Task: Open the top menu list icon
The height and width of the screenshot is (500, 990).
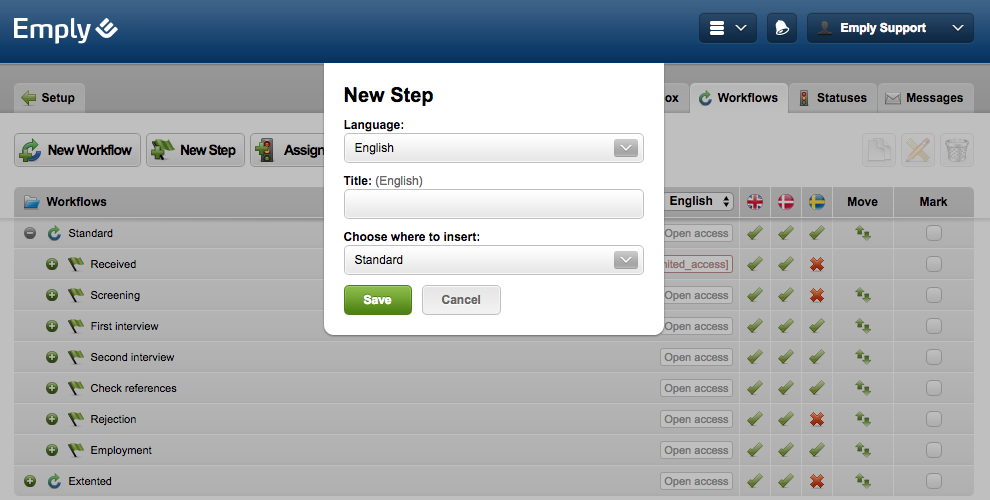Action: [727, 28]
